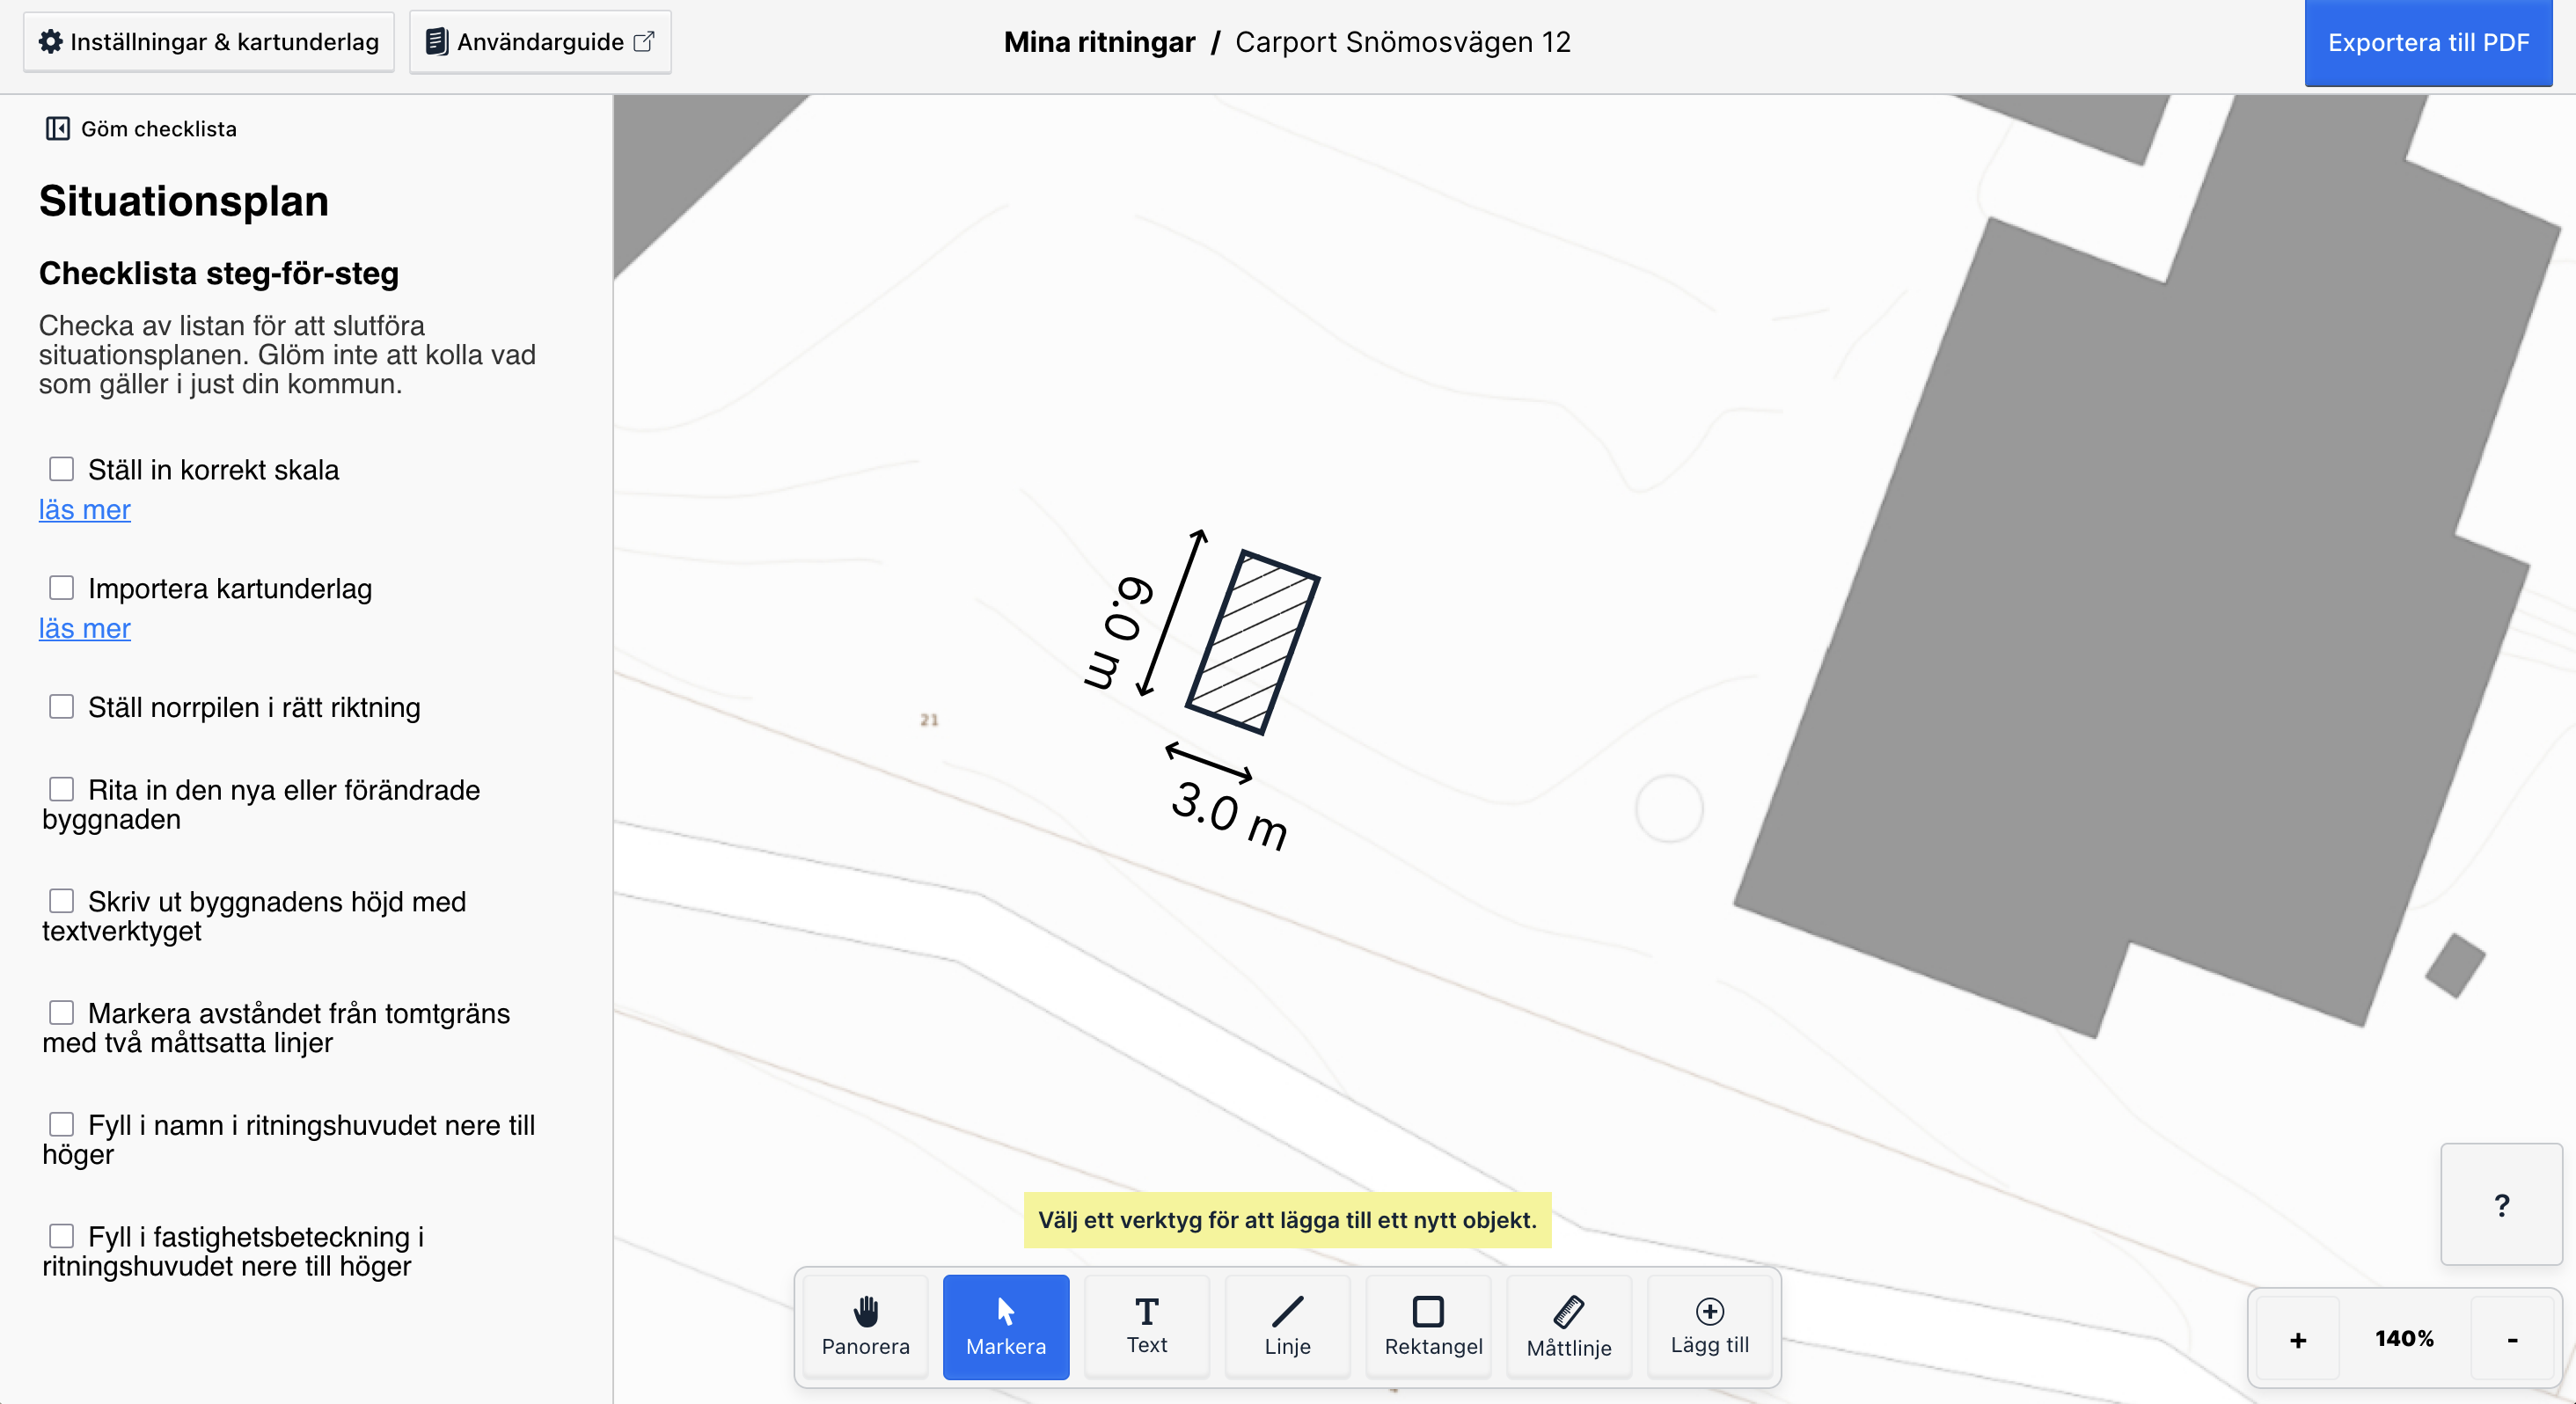Check 'Ställ norrpilen i rätt riktning'

[62, 707]
